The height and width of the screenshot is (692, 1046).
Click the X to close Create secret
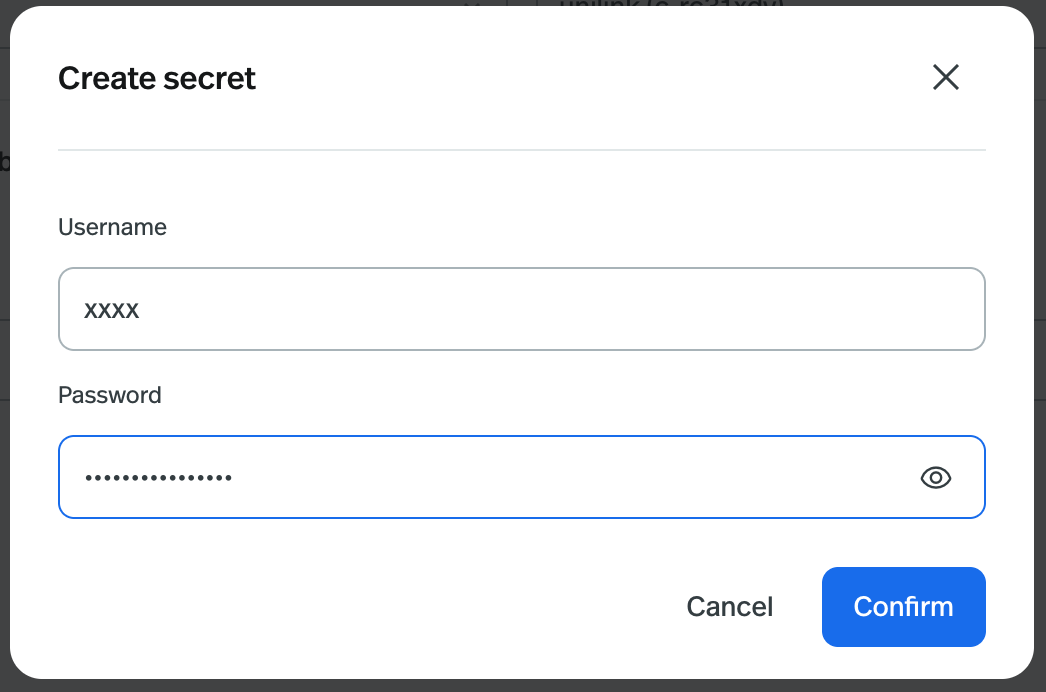945,77
